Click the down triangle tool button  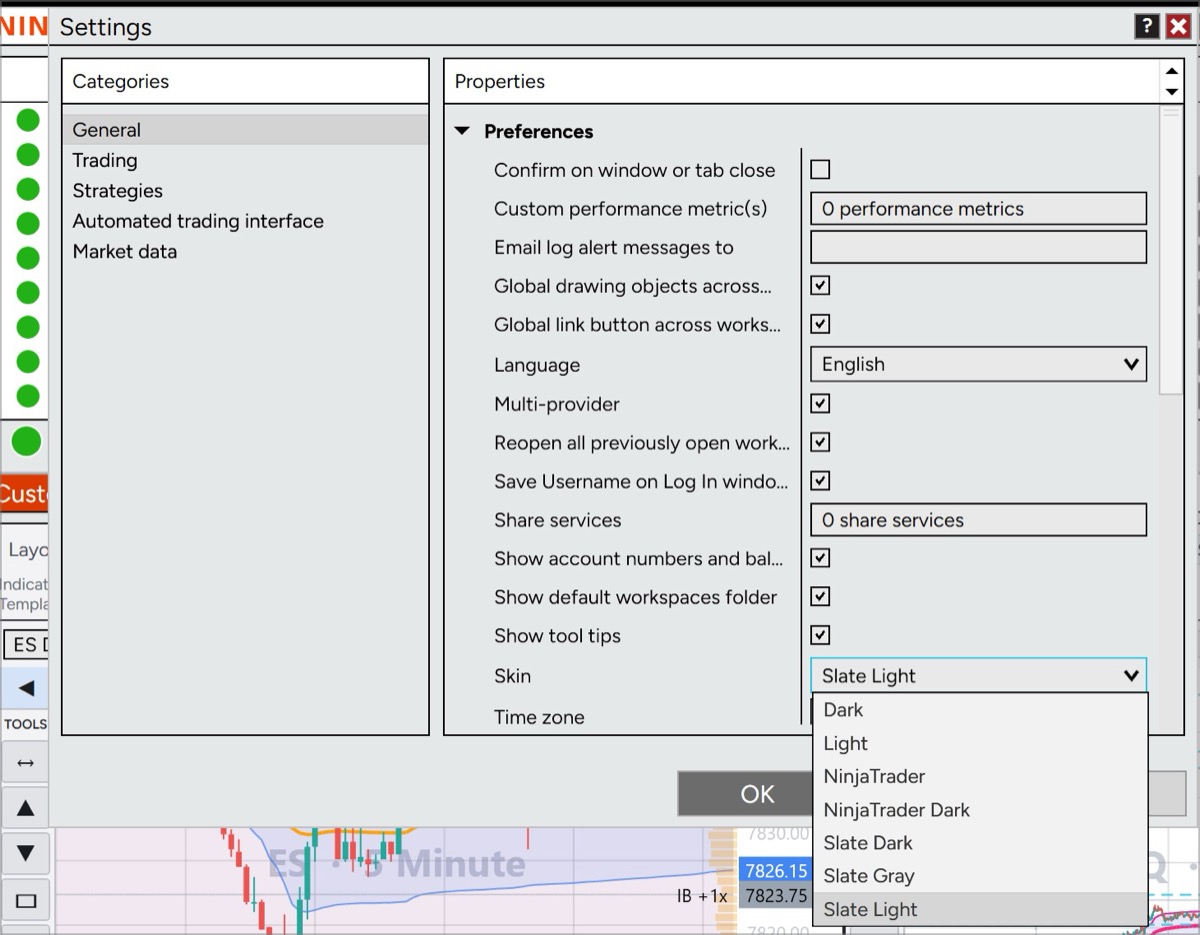coord(26,853)
